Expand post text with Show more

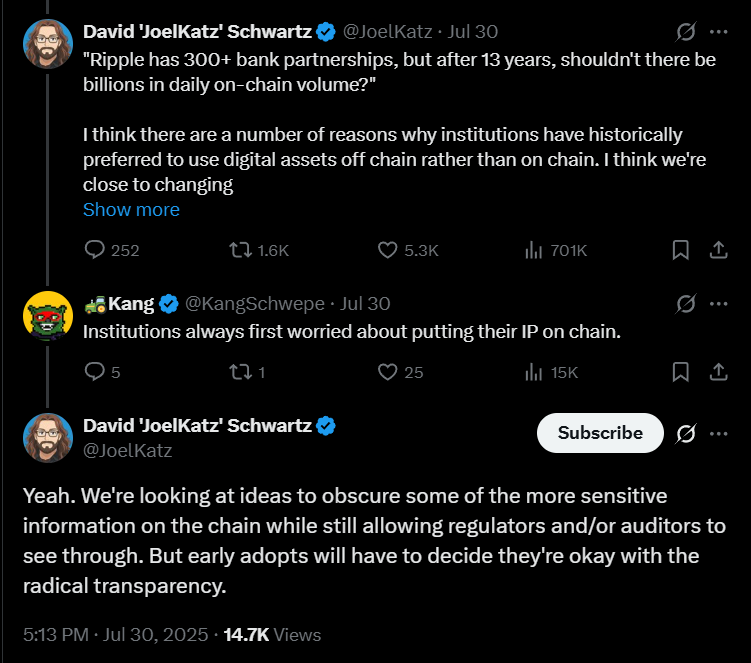click(131, 209)
